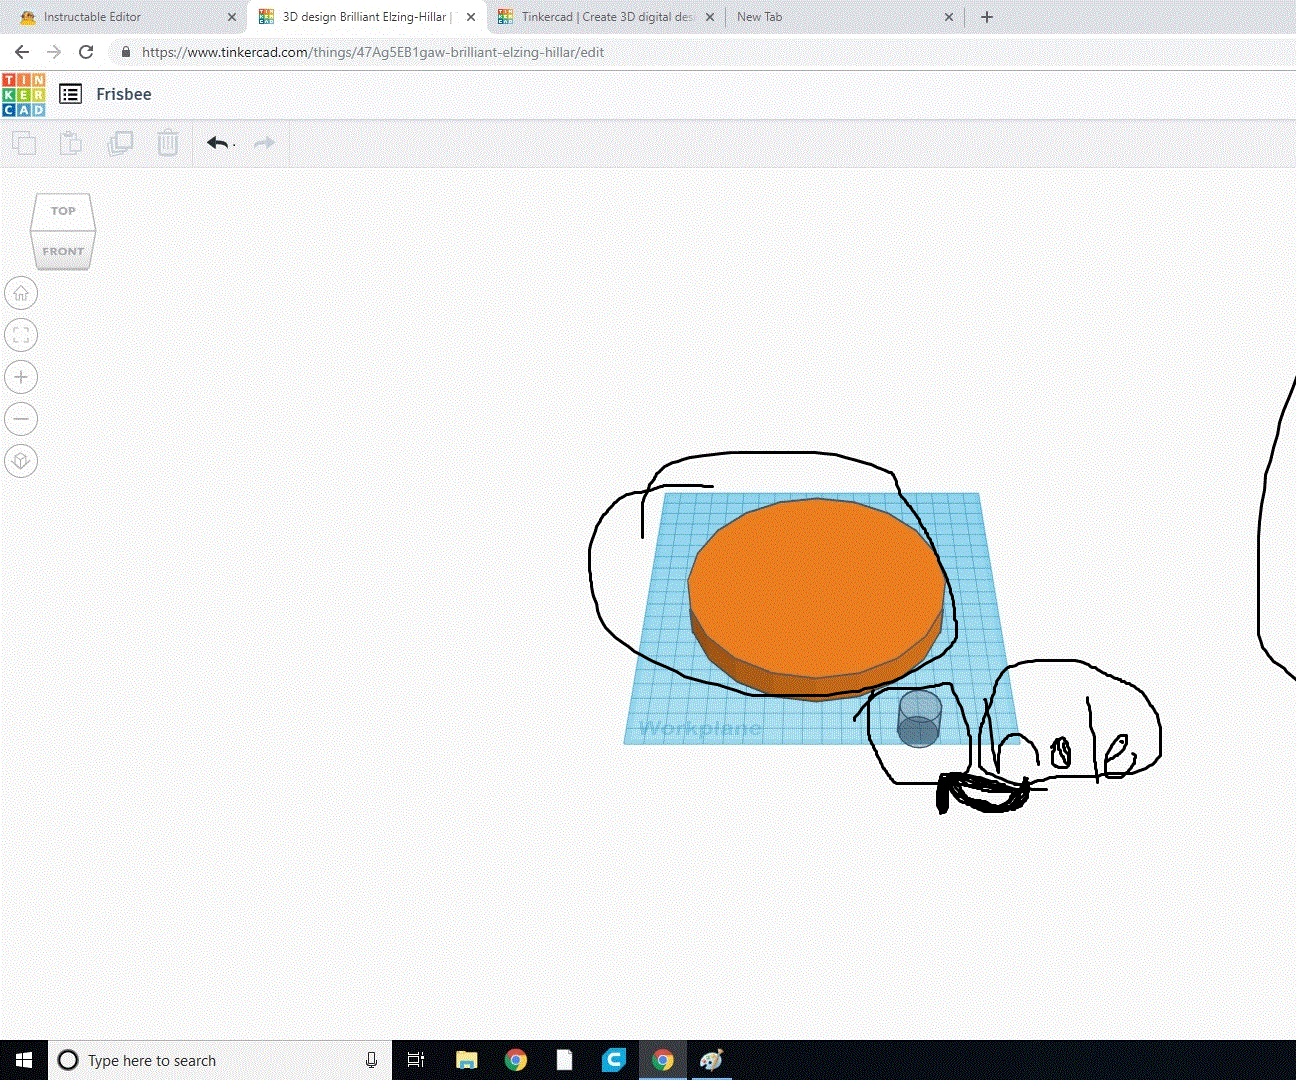1296x1080 pixels.
Task: Switch to the Tinkercad Create 3D tab
Action: pyautogui.click(x=595, y=16)
